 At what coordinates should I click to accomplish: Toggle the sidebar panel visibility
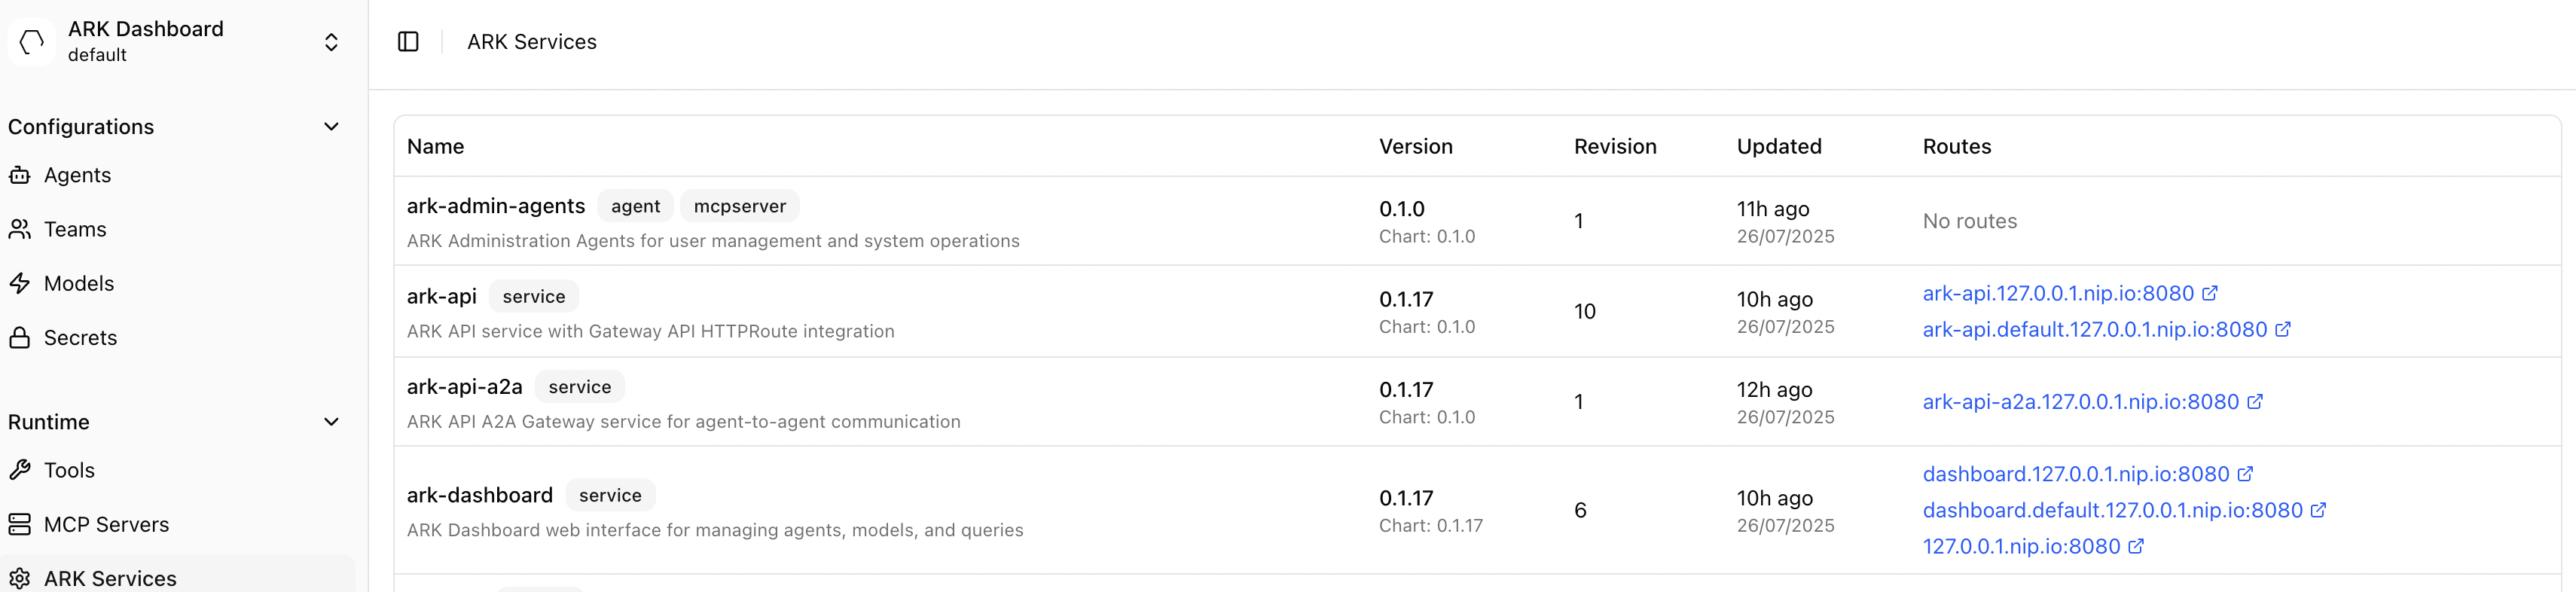coord(408,41)
